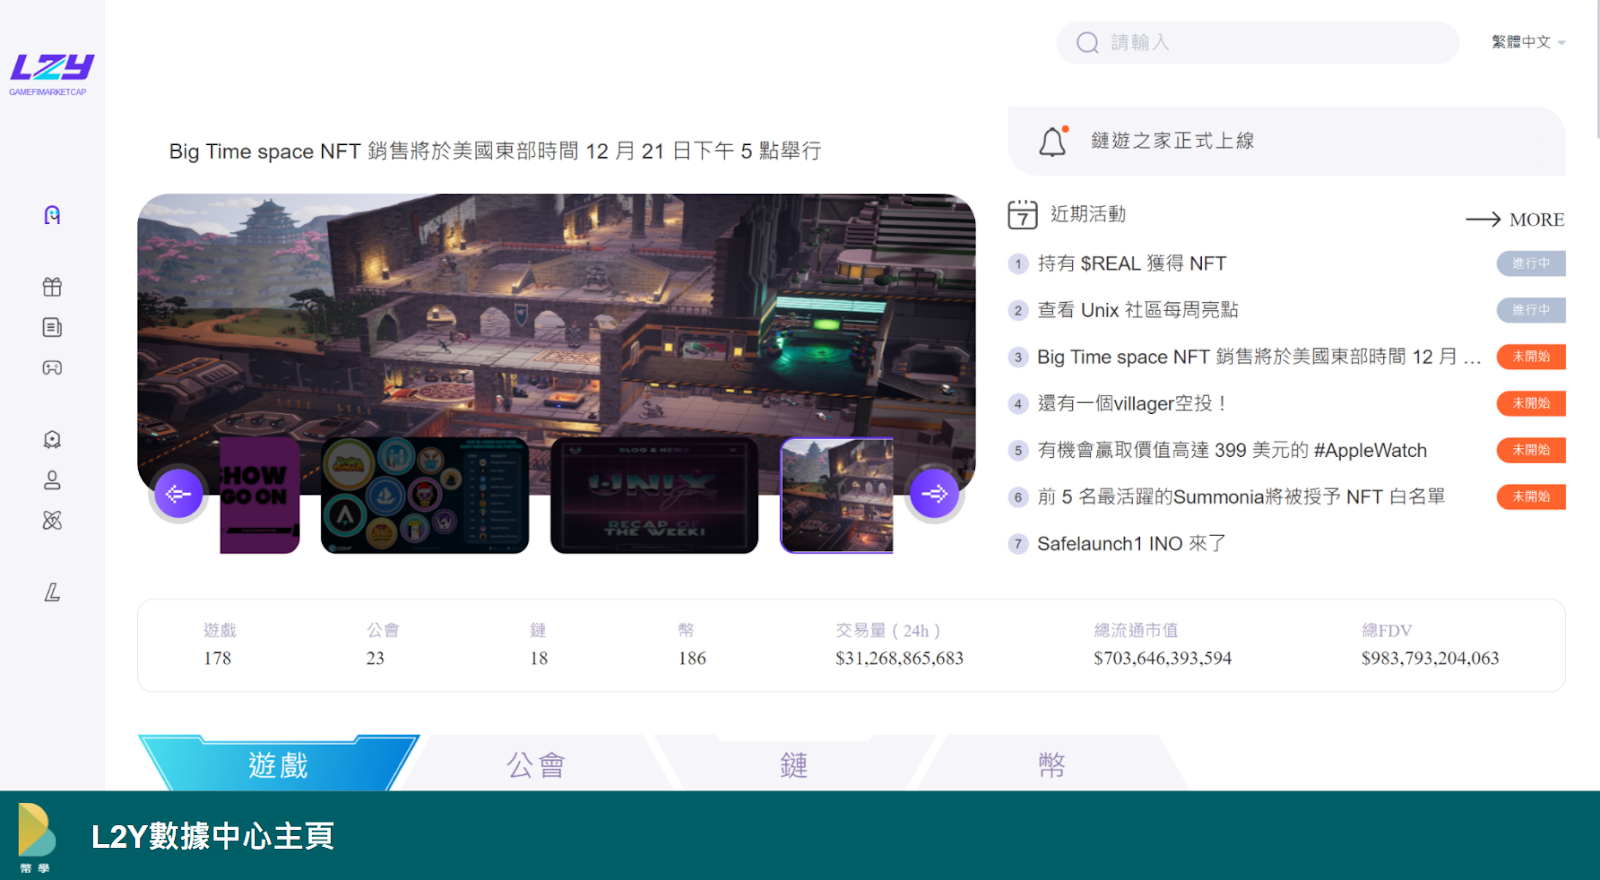Click the 鏈 count 18
This screenshot has height=880, width=1600.
(x=539, y=658)
